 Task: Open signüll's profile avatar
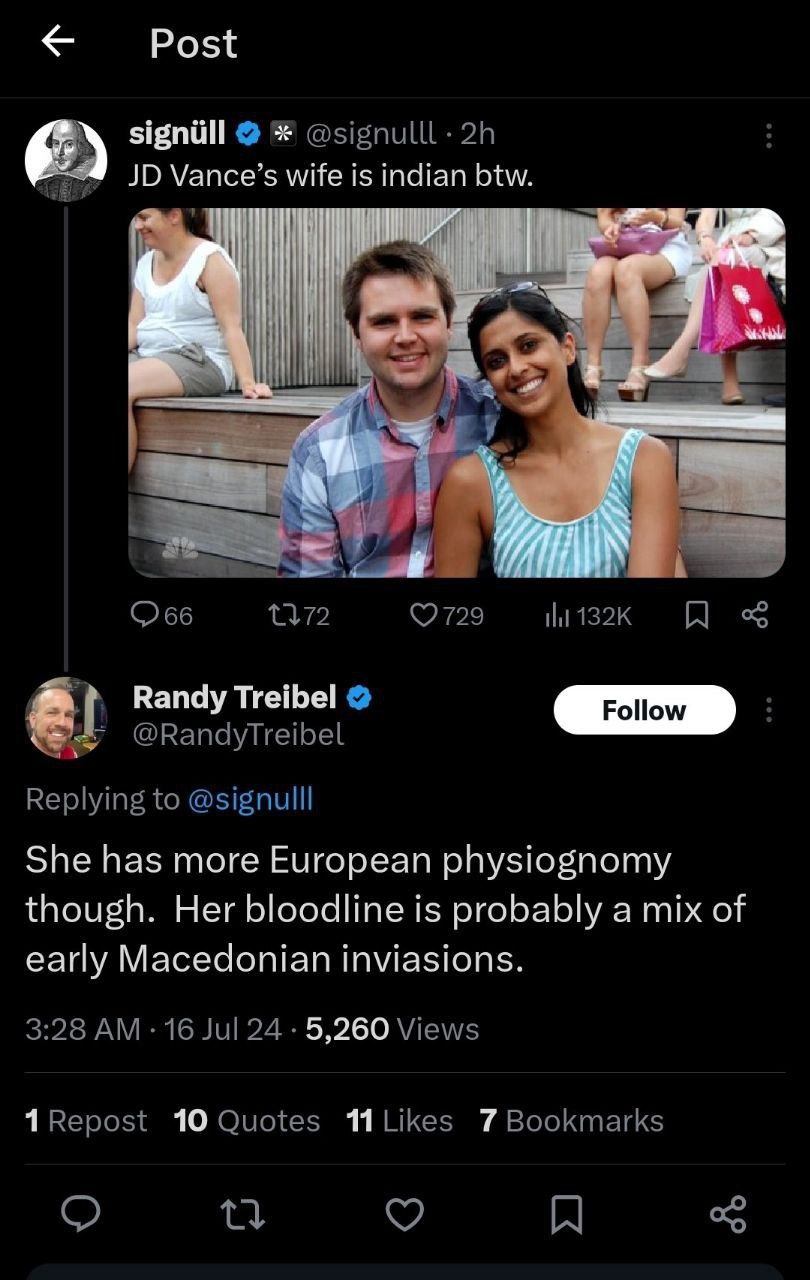pos(65,160)
